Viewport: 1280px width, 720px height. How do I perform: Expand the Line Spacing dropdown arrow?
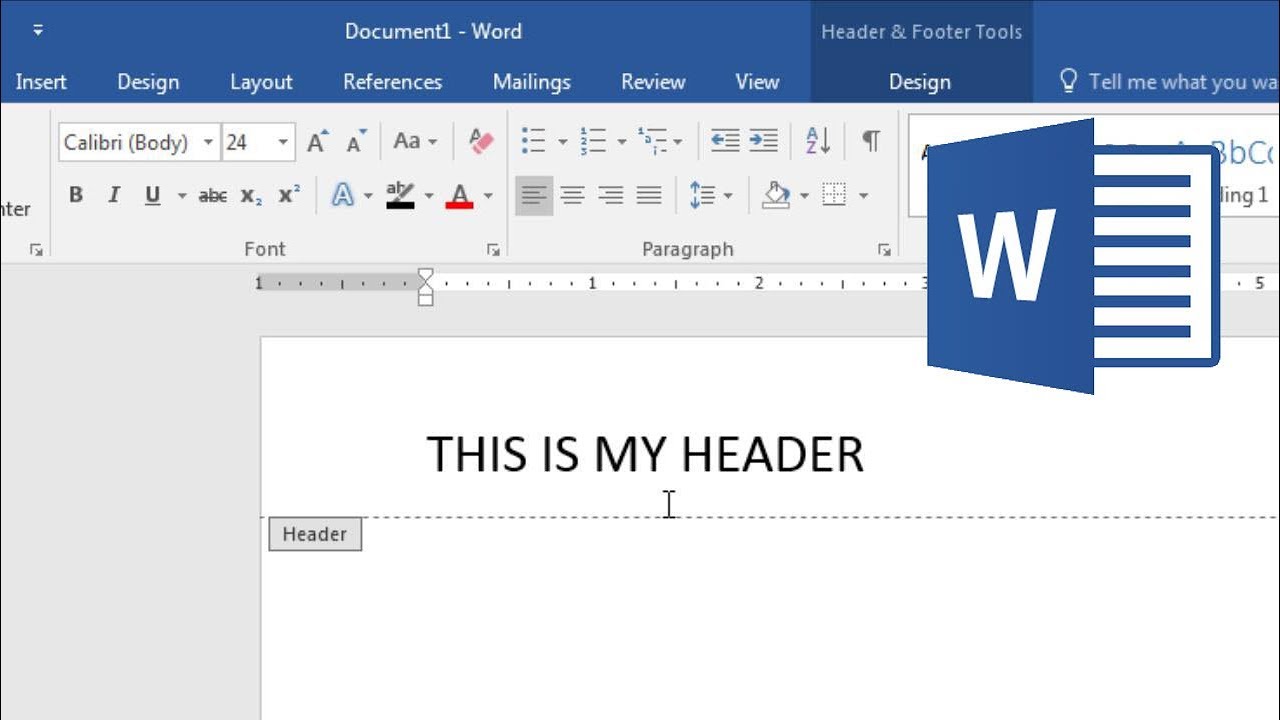[727, 196]
